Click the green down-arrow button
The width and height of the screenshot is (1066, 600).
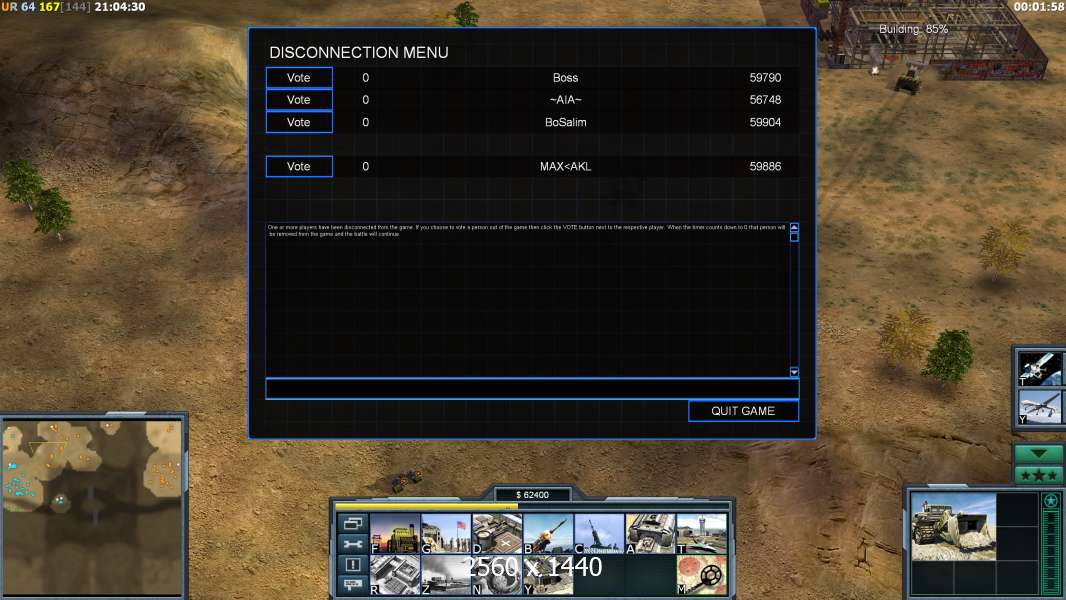pos(1039,453)
